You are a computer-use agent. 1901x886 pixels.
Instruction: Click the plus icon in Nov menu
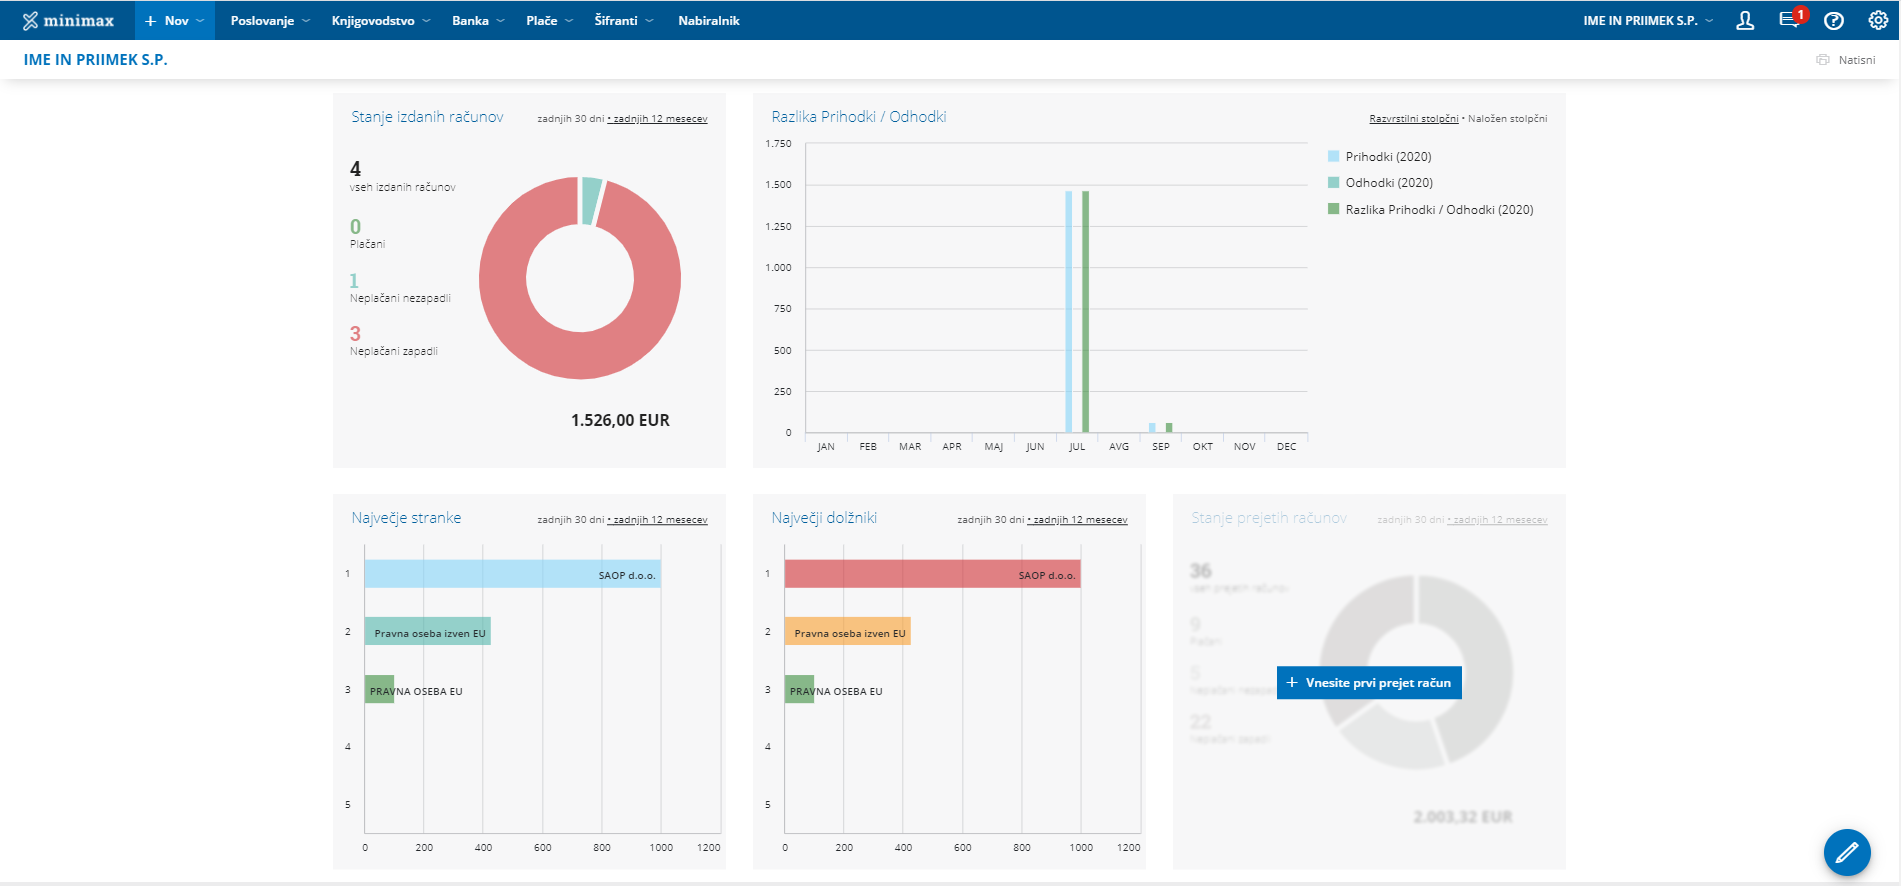(151, 21)
